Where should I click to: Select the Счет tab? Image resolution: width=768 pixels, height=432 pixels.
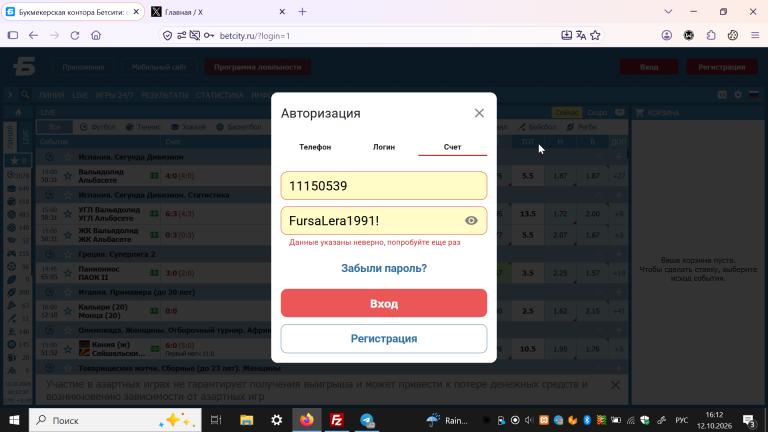[452, 147]
